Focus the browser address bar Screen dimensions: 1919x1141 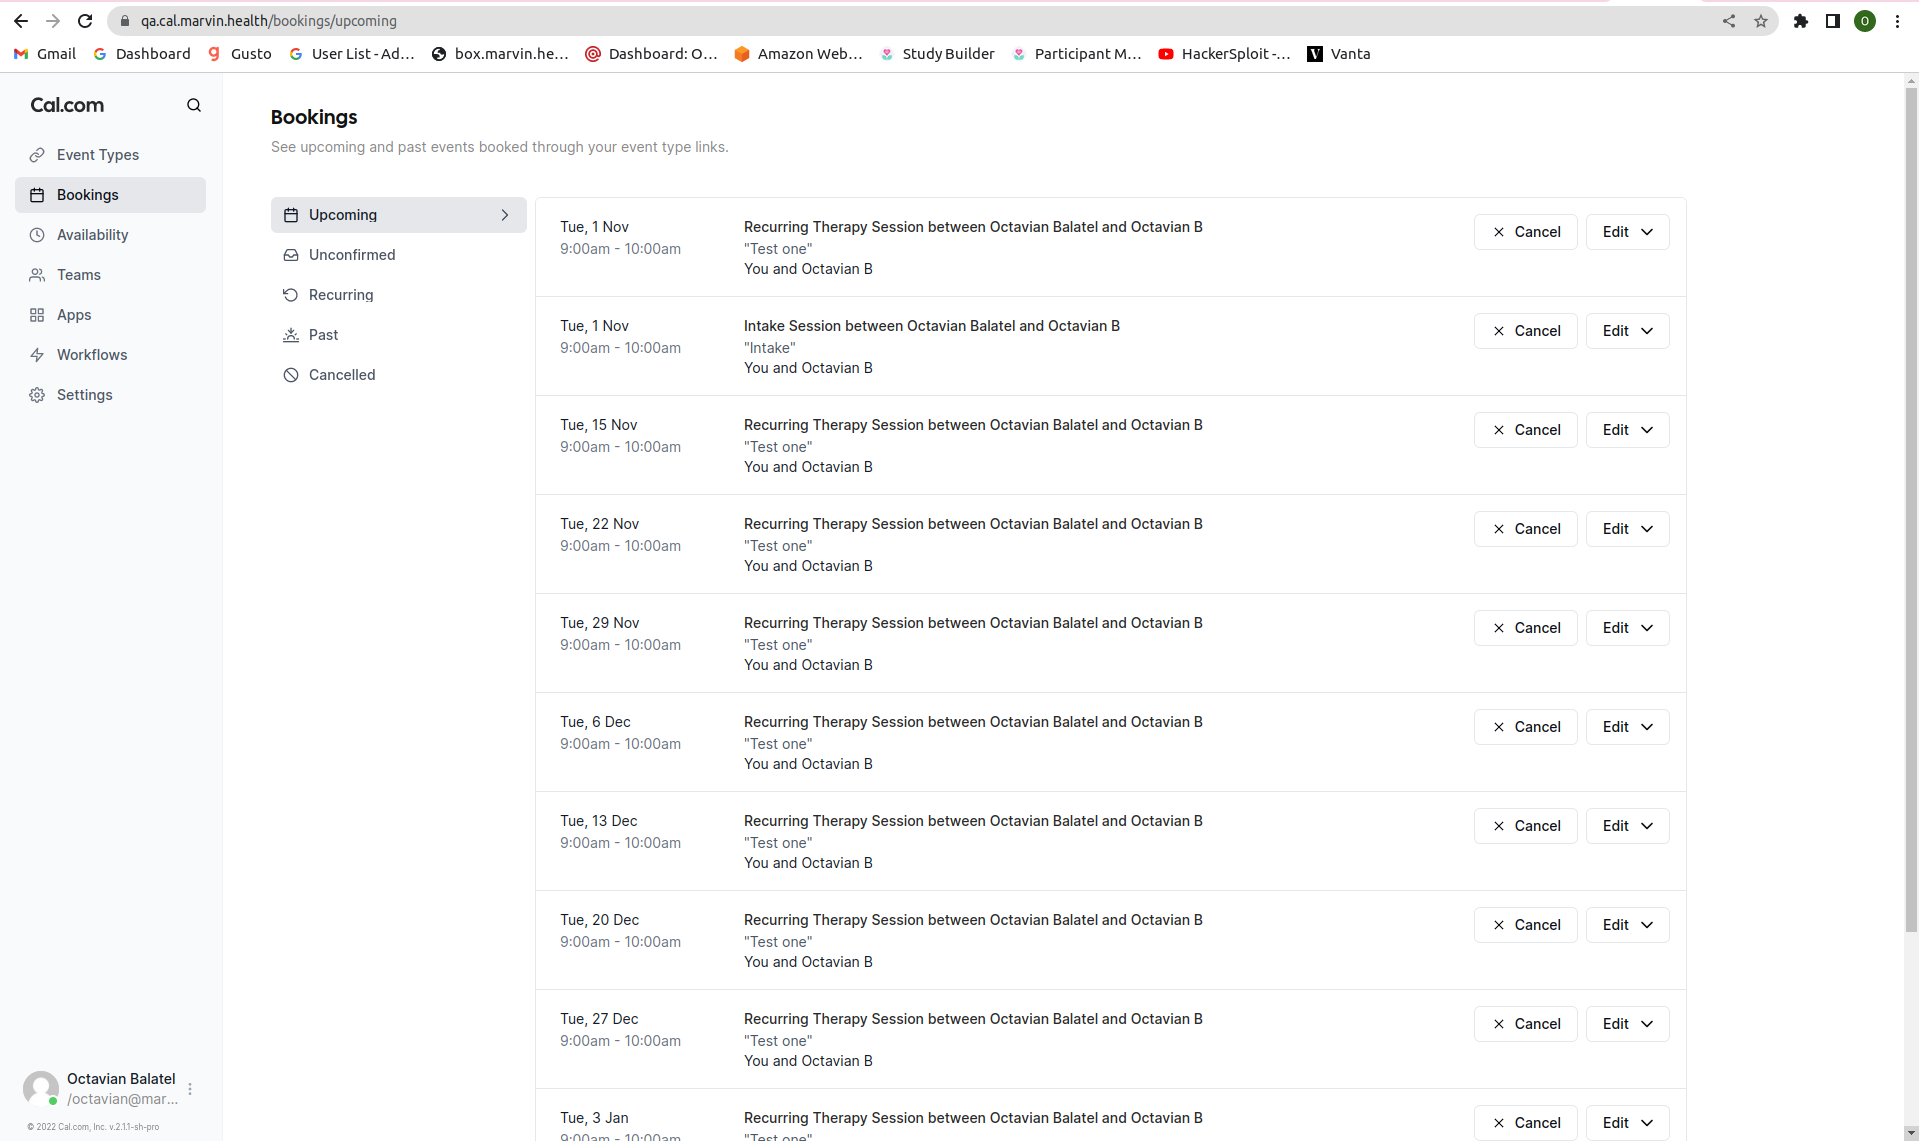coord(900,21)
